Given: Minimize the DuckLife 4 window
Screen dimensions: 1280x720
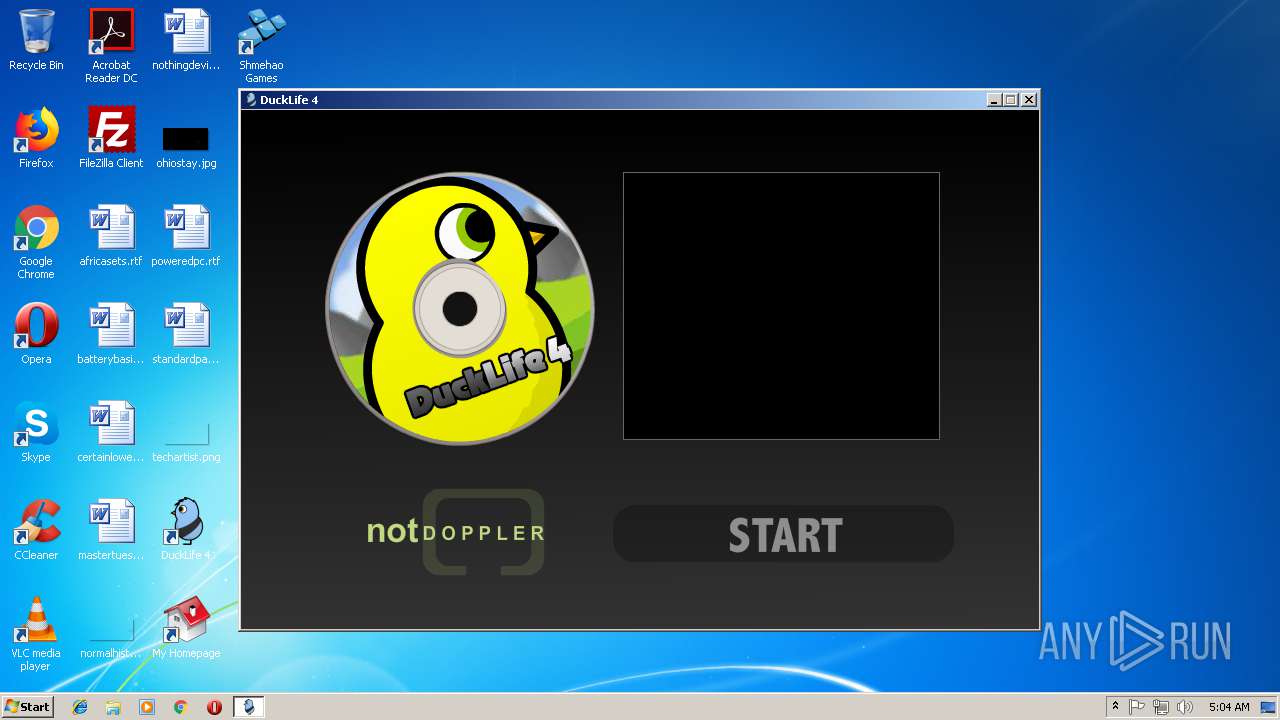Looking at the screenshot, I should coord(994,100).
